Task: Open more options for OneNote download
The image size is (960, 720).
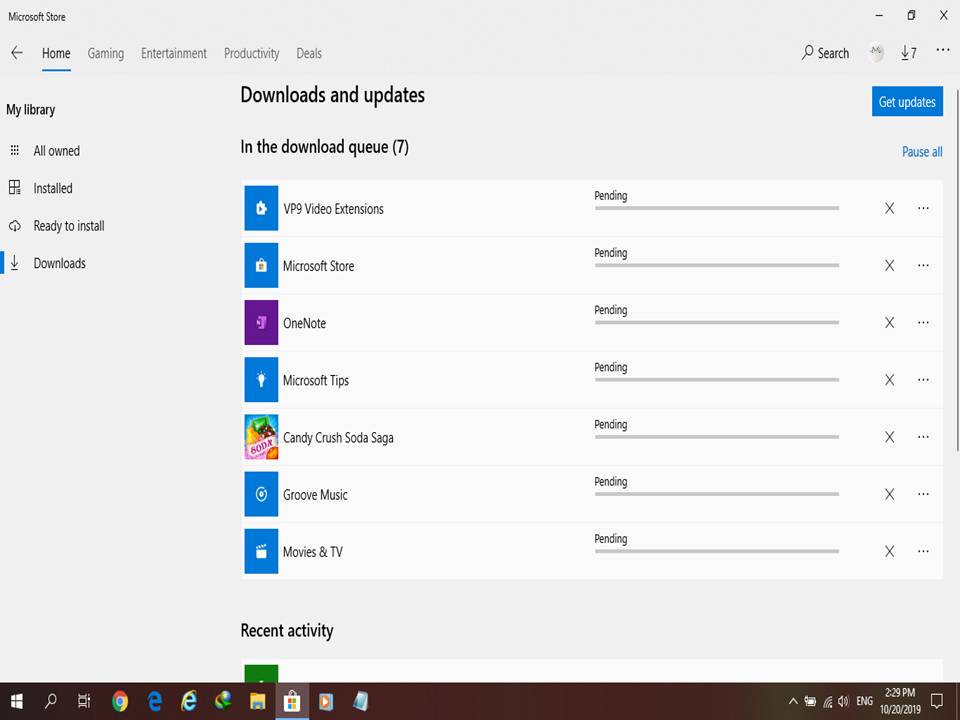Action: 923,323
